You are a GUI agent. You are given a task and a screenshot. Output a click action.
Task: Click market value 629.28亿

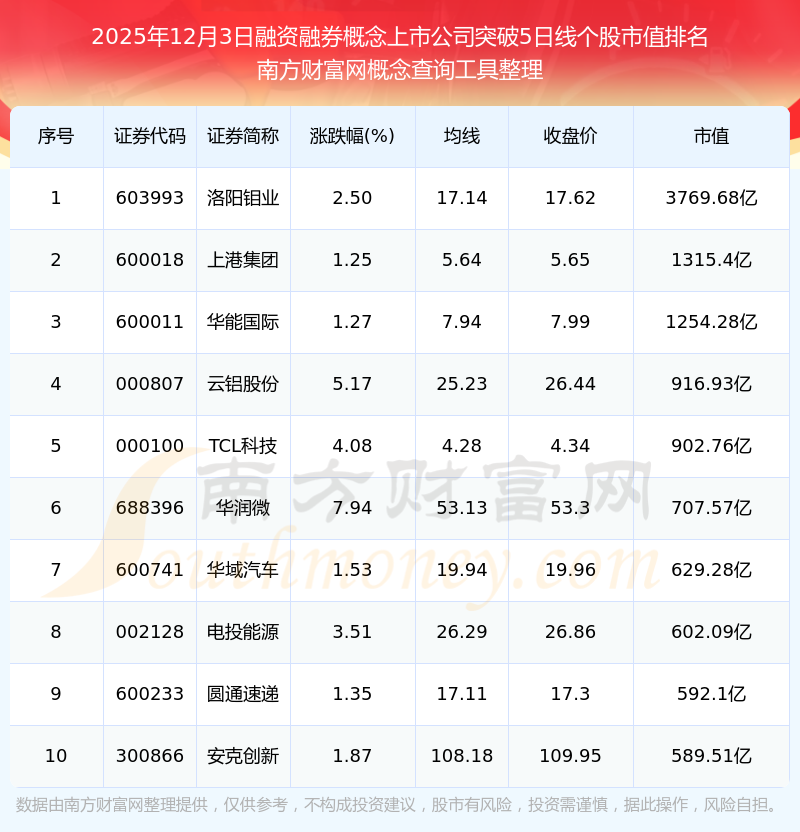711,570
